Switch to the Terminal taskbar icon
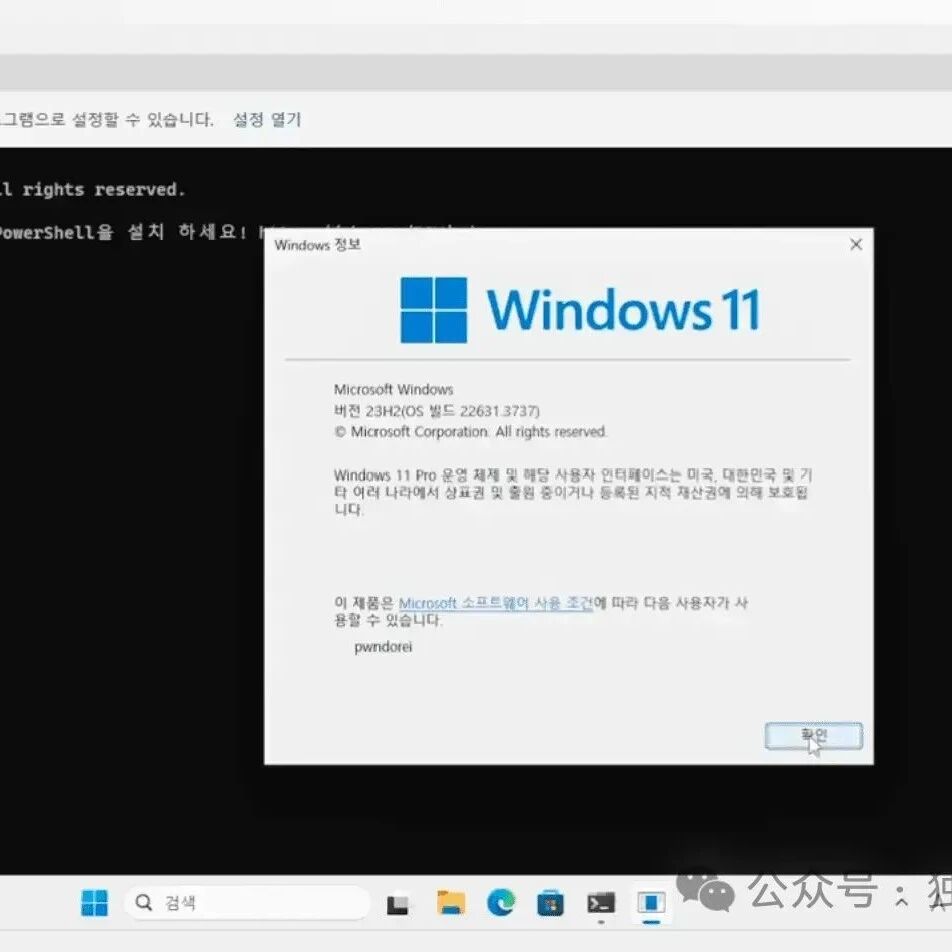This screenshot has height=952, width=952. click(600, 903)
